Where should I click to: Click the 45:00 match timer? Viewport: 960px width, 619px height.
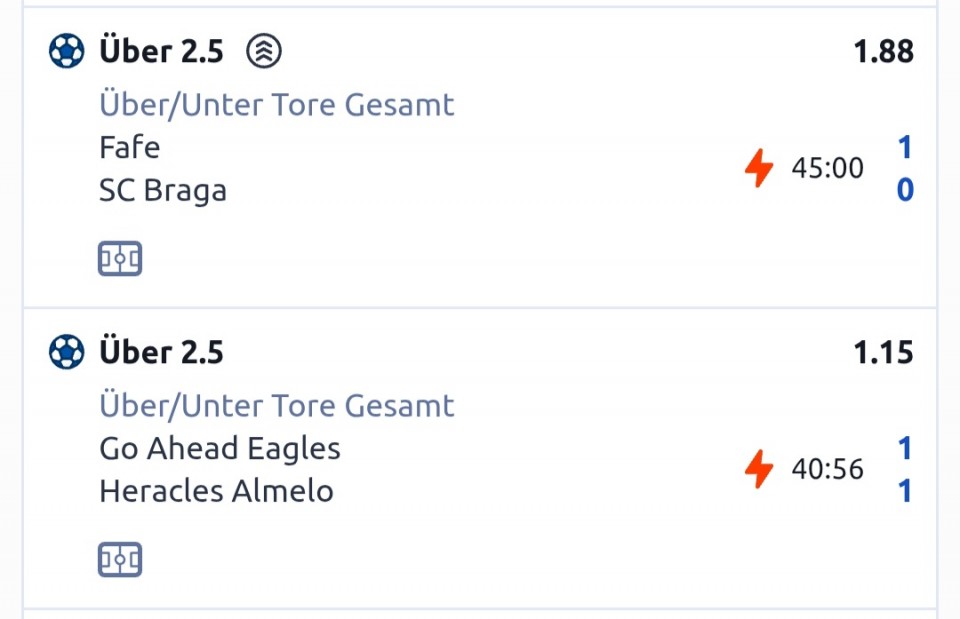click(x=827, y=168)
